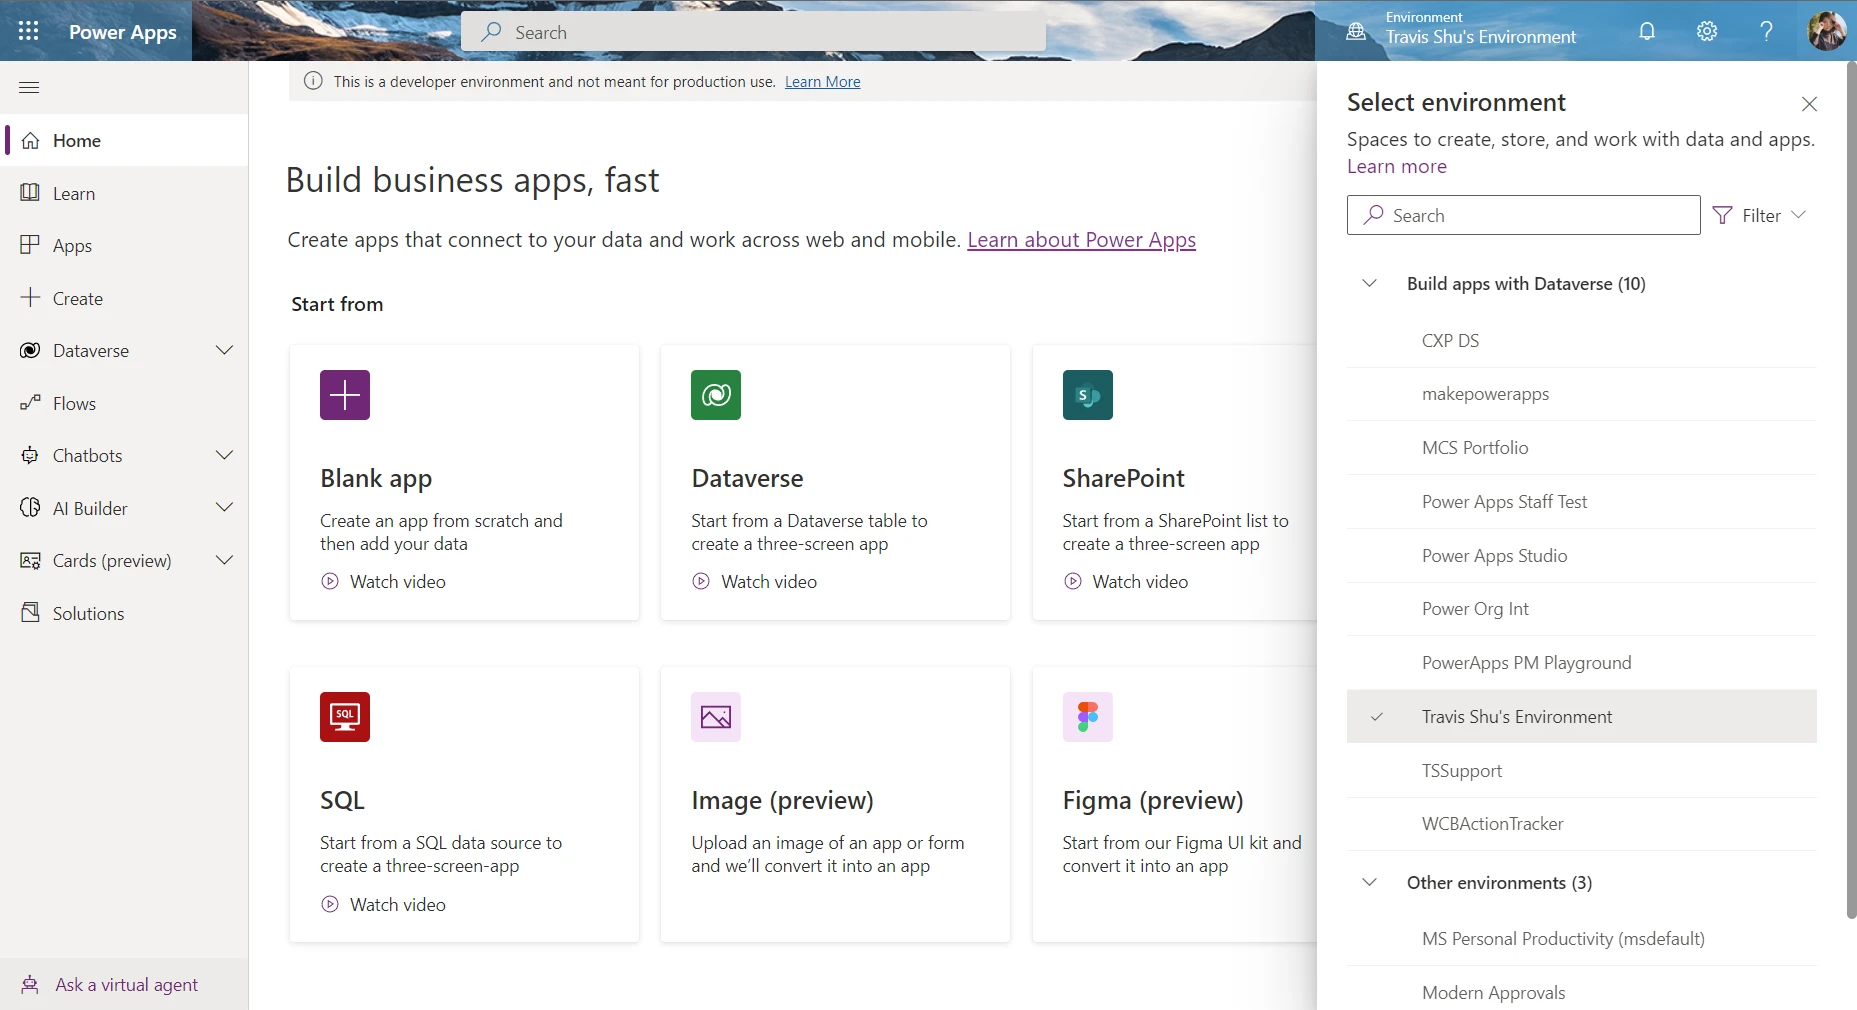Collapse the Build apps with Dataverse section

(1369, 283)
